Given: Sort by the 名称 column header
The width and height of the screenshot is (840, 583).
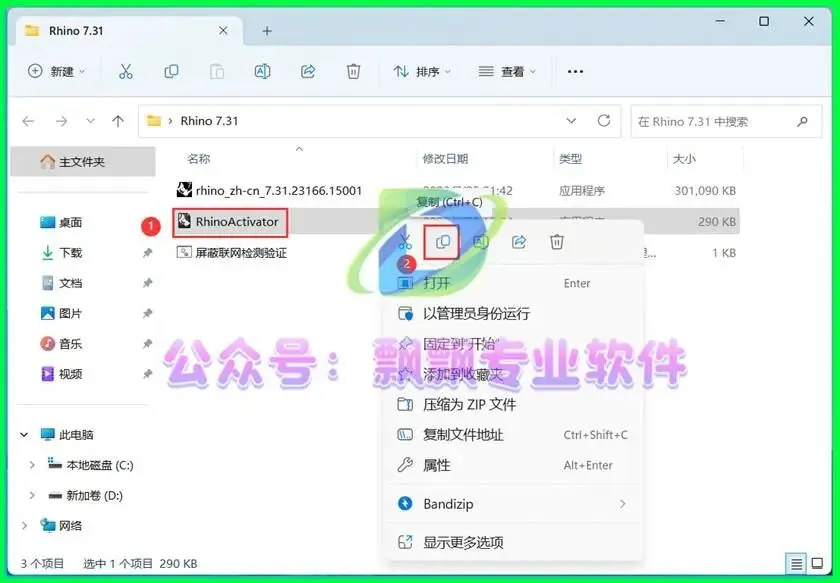Looking at the screenshot, I should [x=199, y=159].
